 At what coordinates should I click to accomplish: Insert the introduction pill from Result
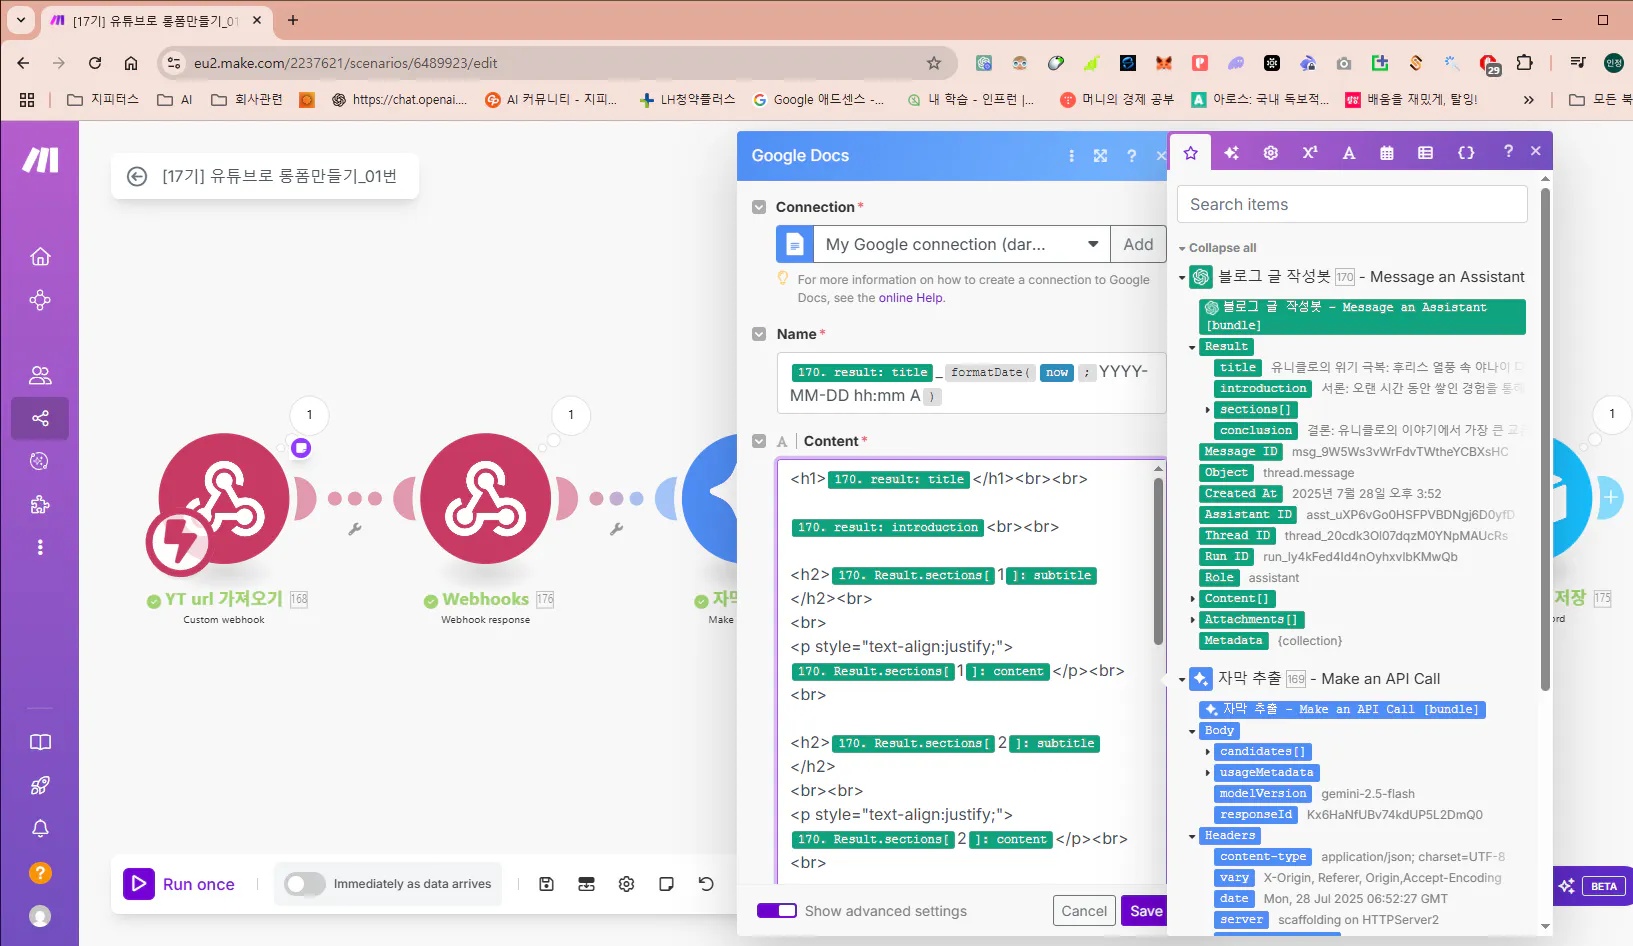tap(1263, 389)
